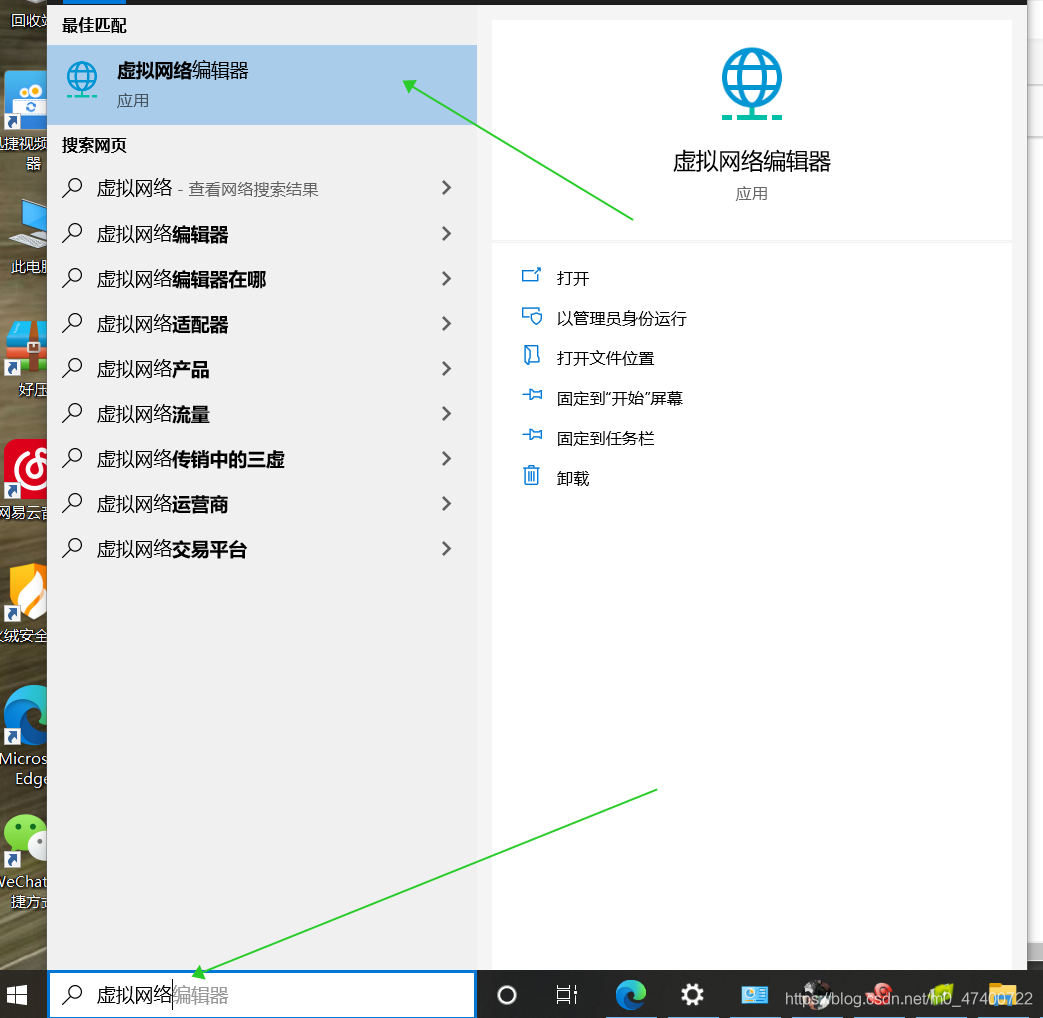Viewport: 1043px width, 1018px height.
Task: Click the magnifier icon in the search box
Action: click(72, 995)
